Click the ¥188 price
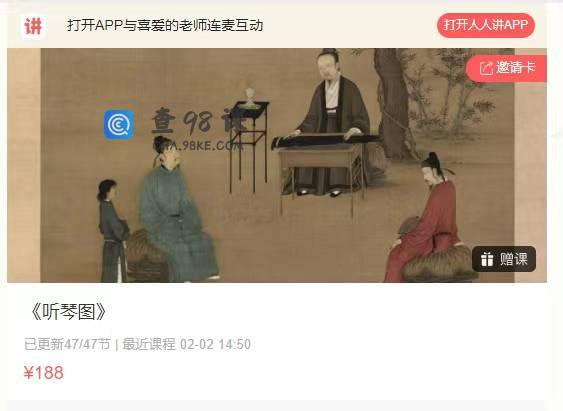The width and height of the screenshot is (563, 411). (43, 373)
